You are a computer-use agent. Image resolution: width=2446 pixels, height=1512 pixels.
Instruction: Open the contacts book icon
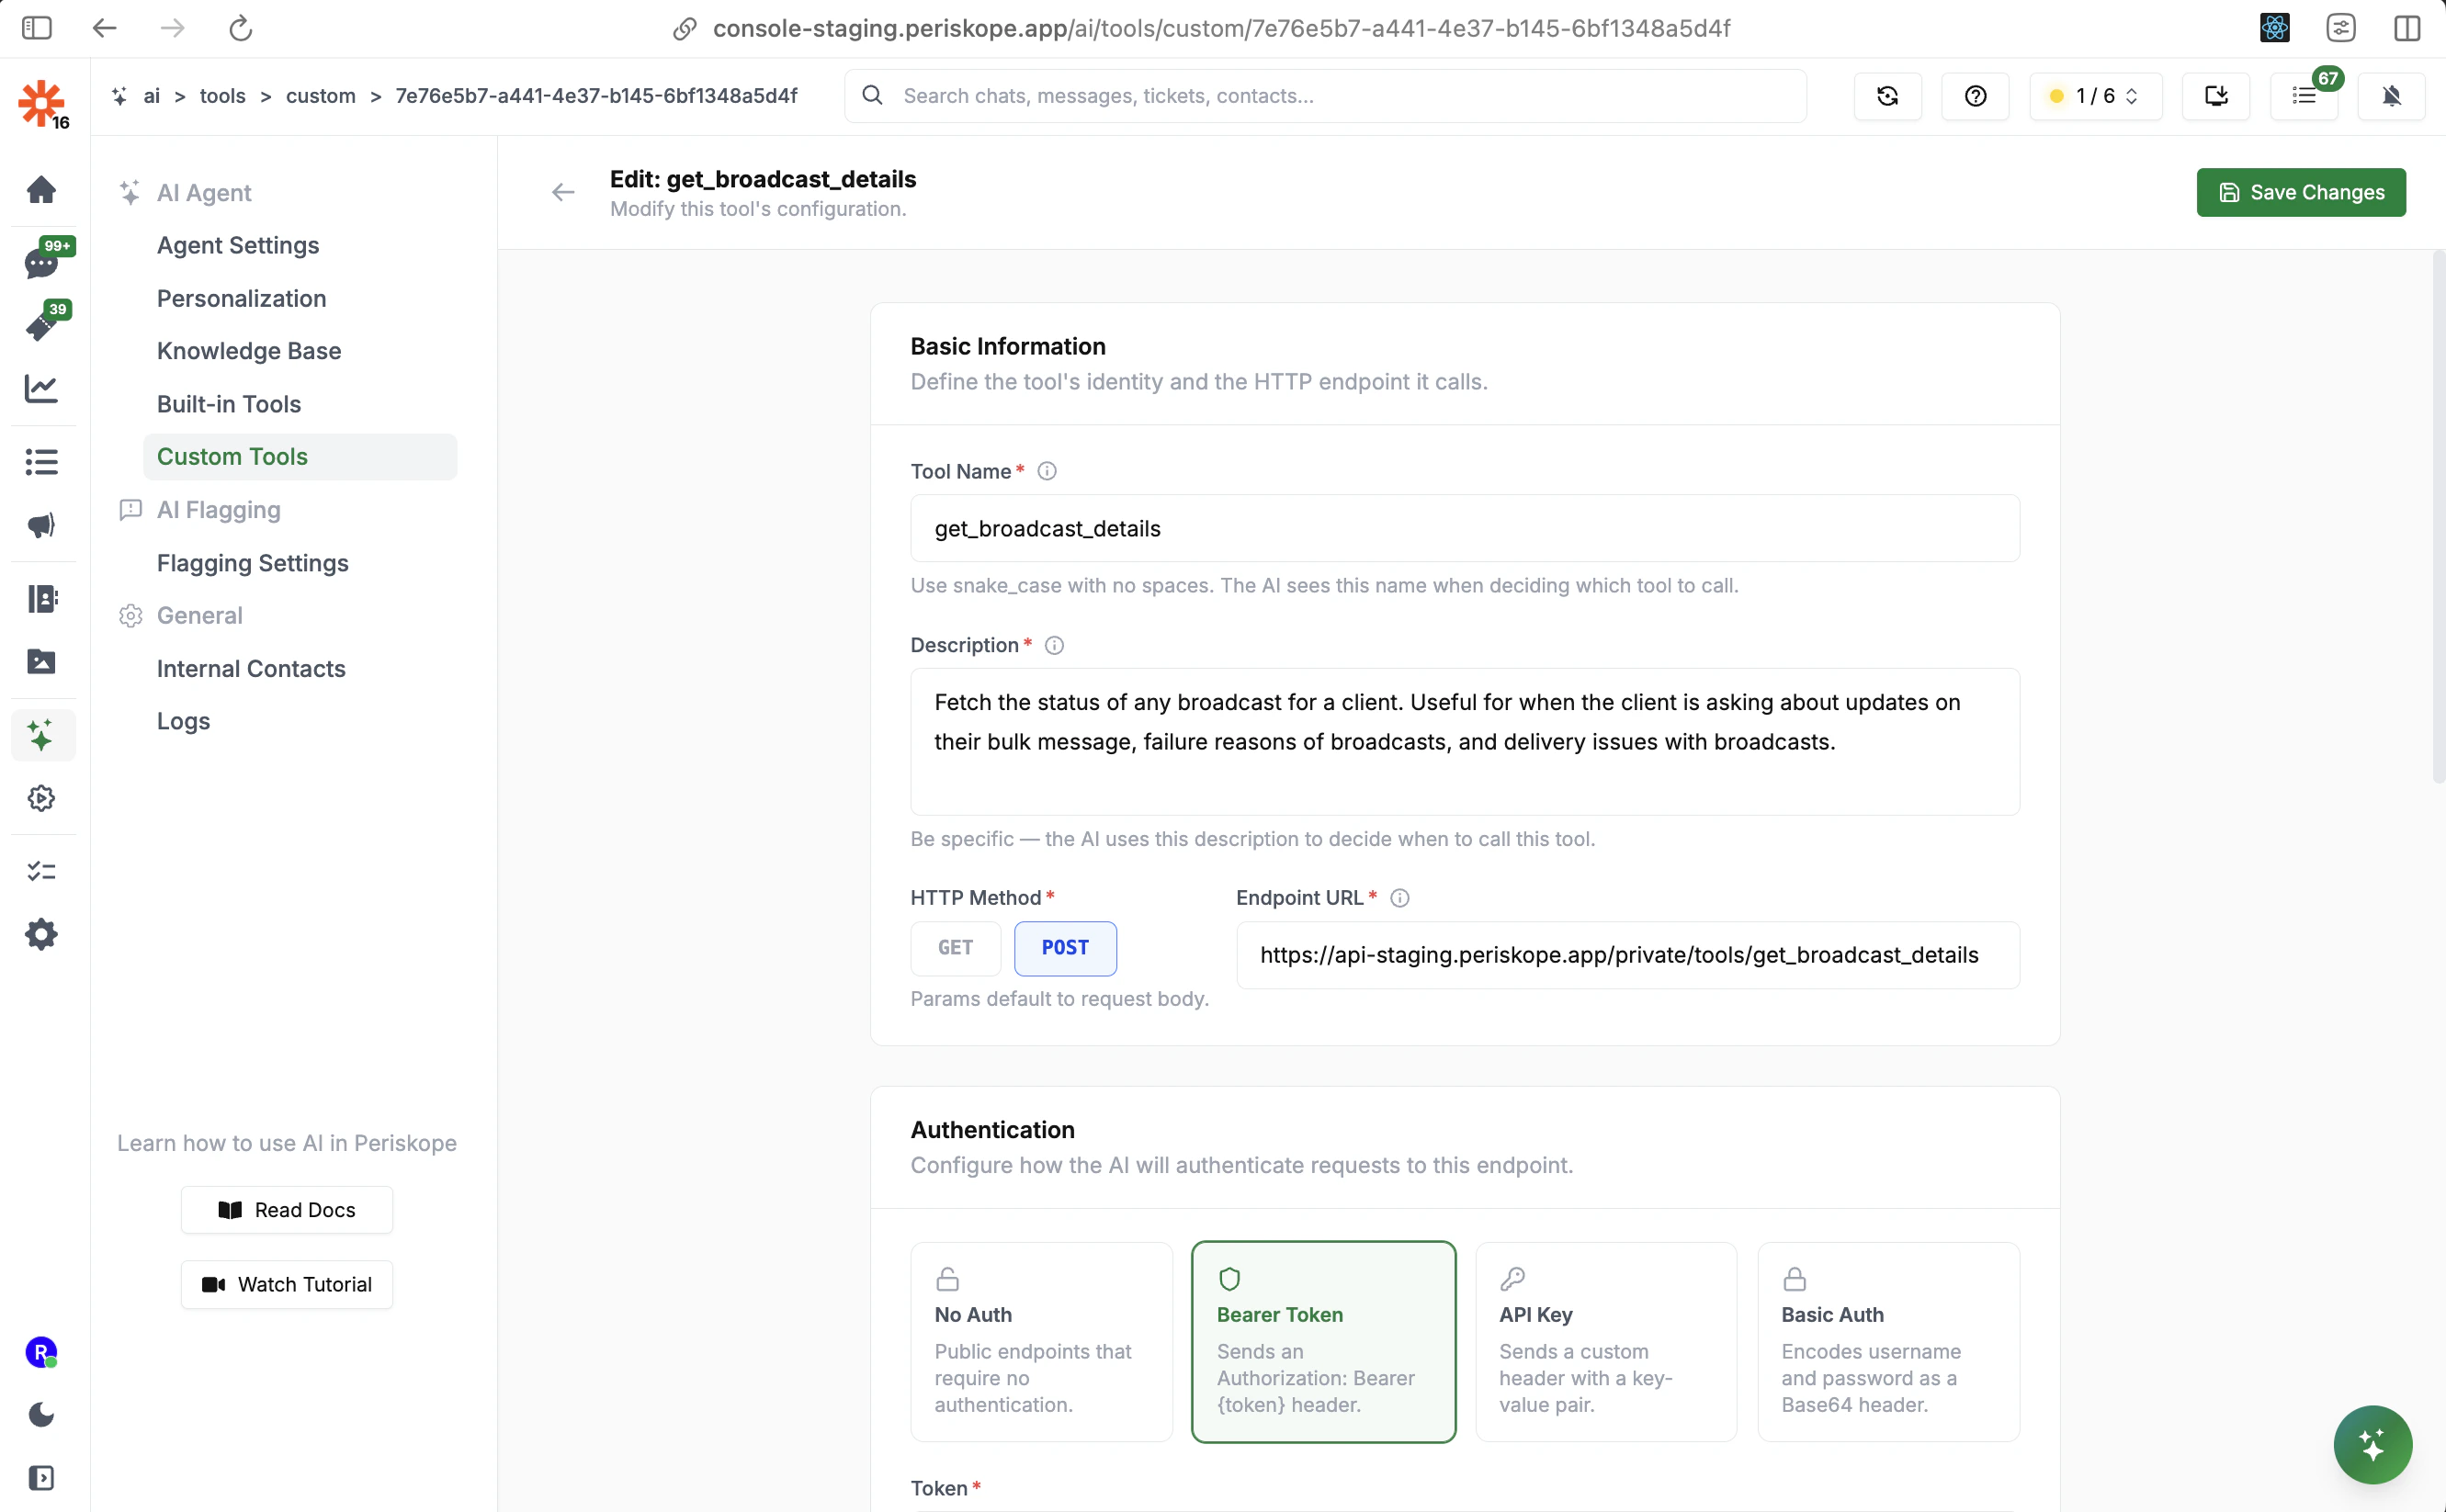pos(41,598)
